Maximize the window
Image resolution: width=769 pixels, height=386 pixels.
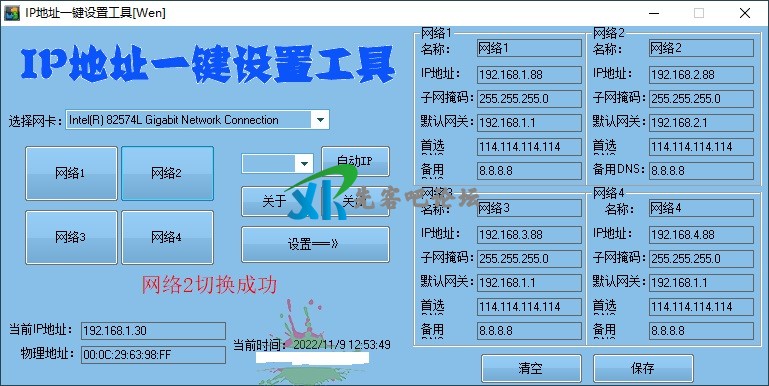click(x=699, y=13)
